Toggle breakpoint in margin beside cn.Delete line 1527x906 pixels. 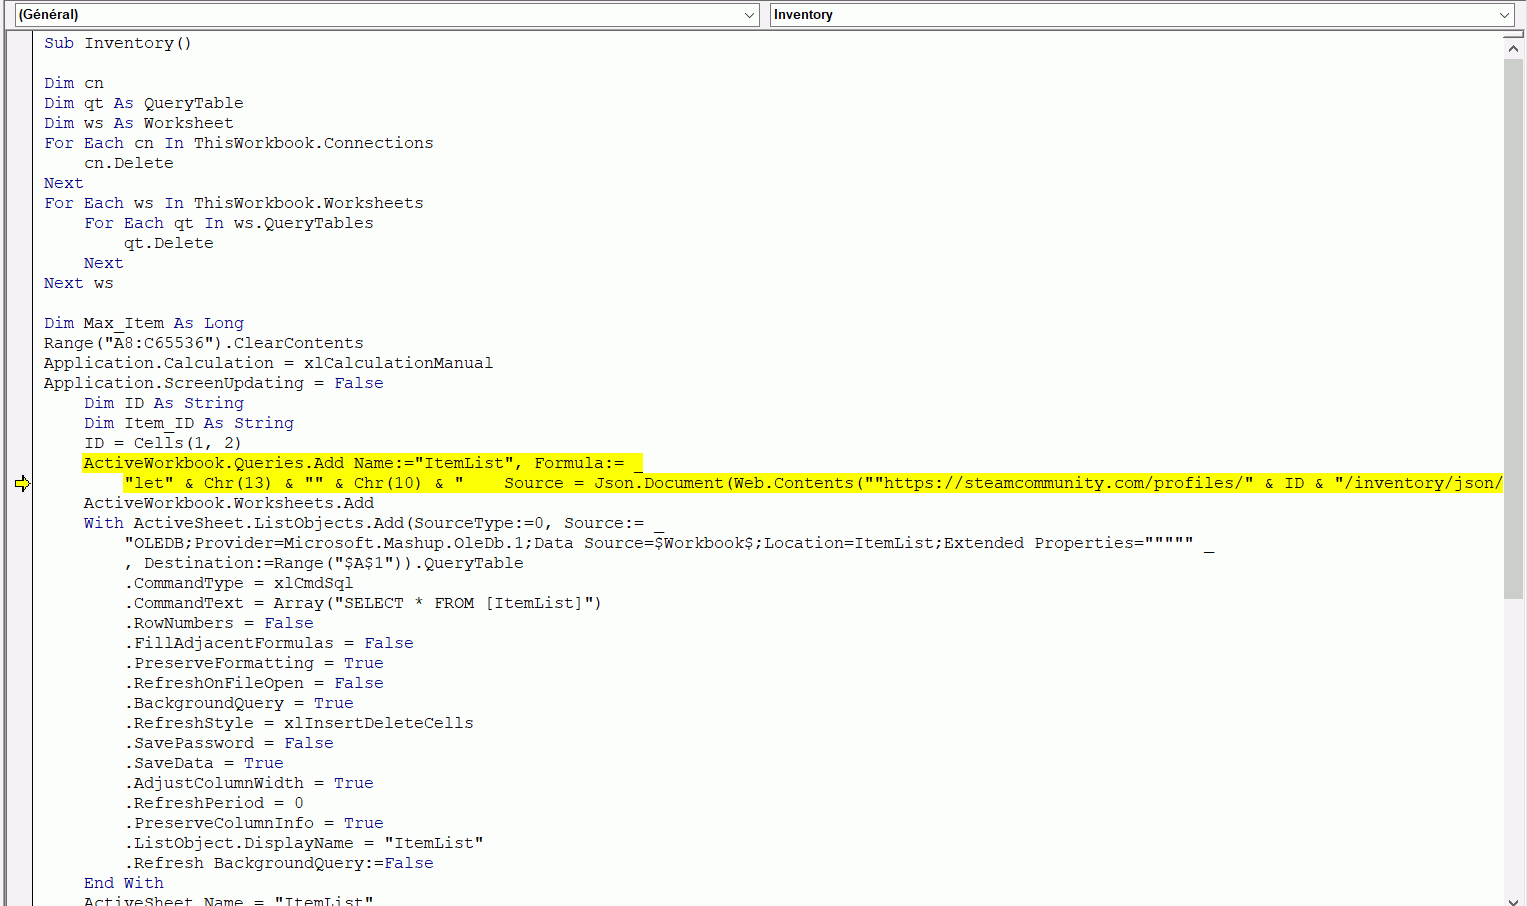19,164
